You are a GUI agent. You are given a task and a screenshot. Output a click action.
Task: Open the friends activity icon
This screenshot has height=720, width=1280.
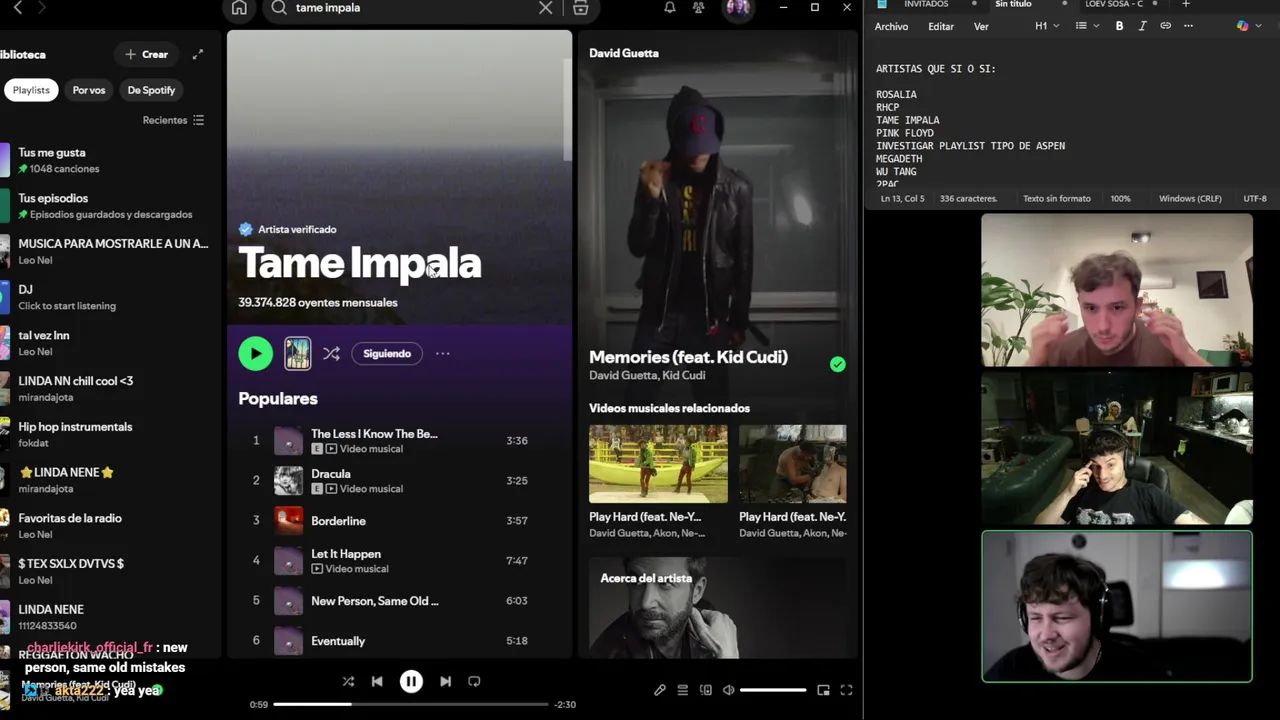699,8
